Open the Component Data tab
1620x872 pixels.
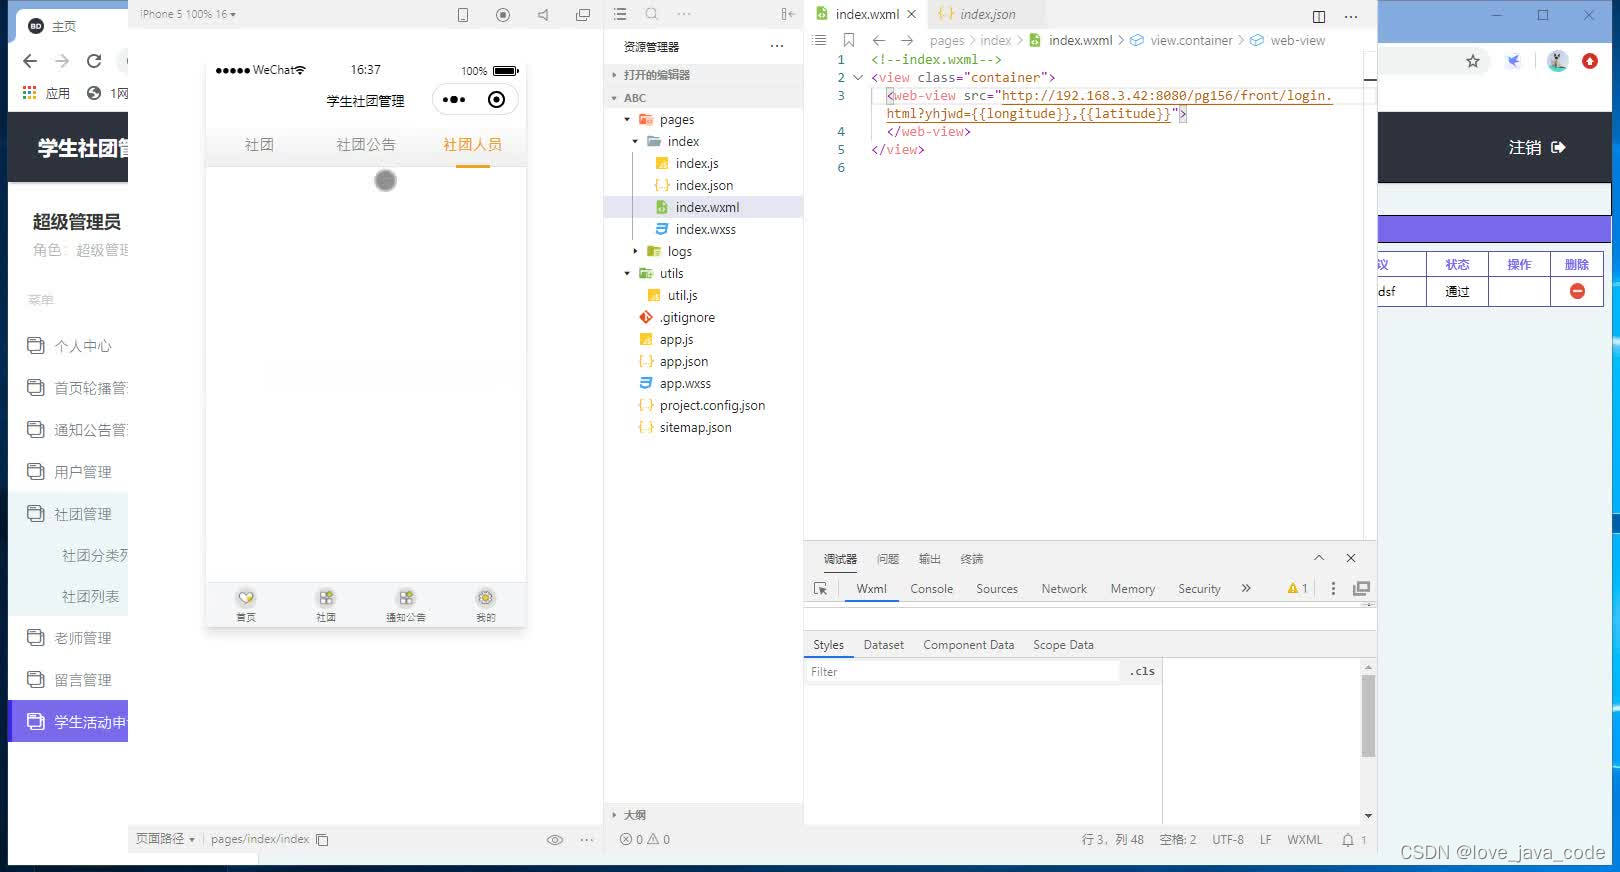tap(968, 645)
